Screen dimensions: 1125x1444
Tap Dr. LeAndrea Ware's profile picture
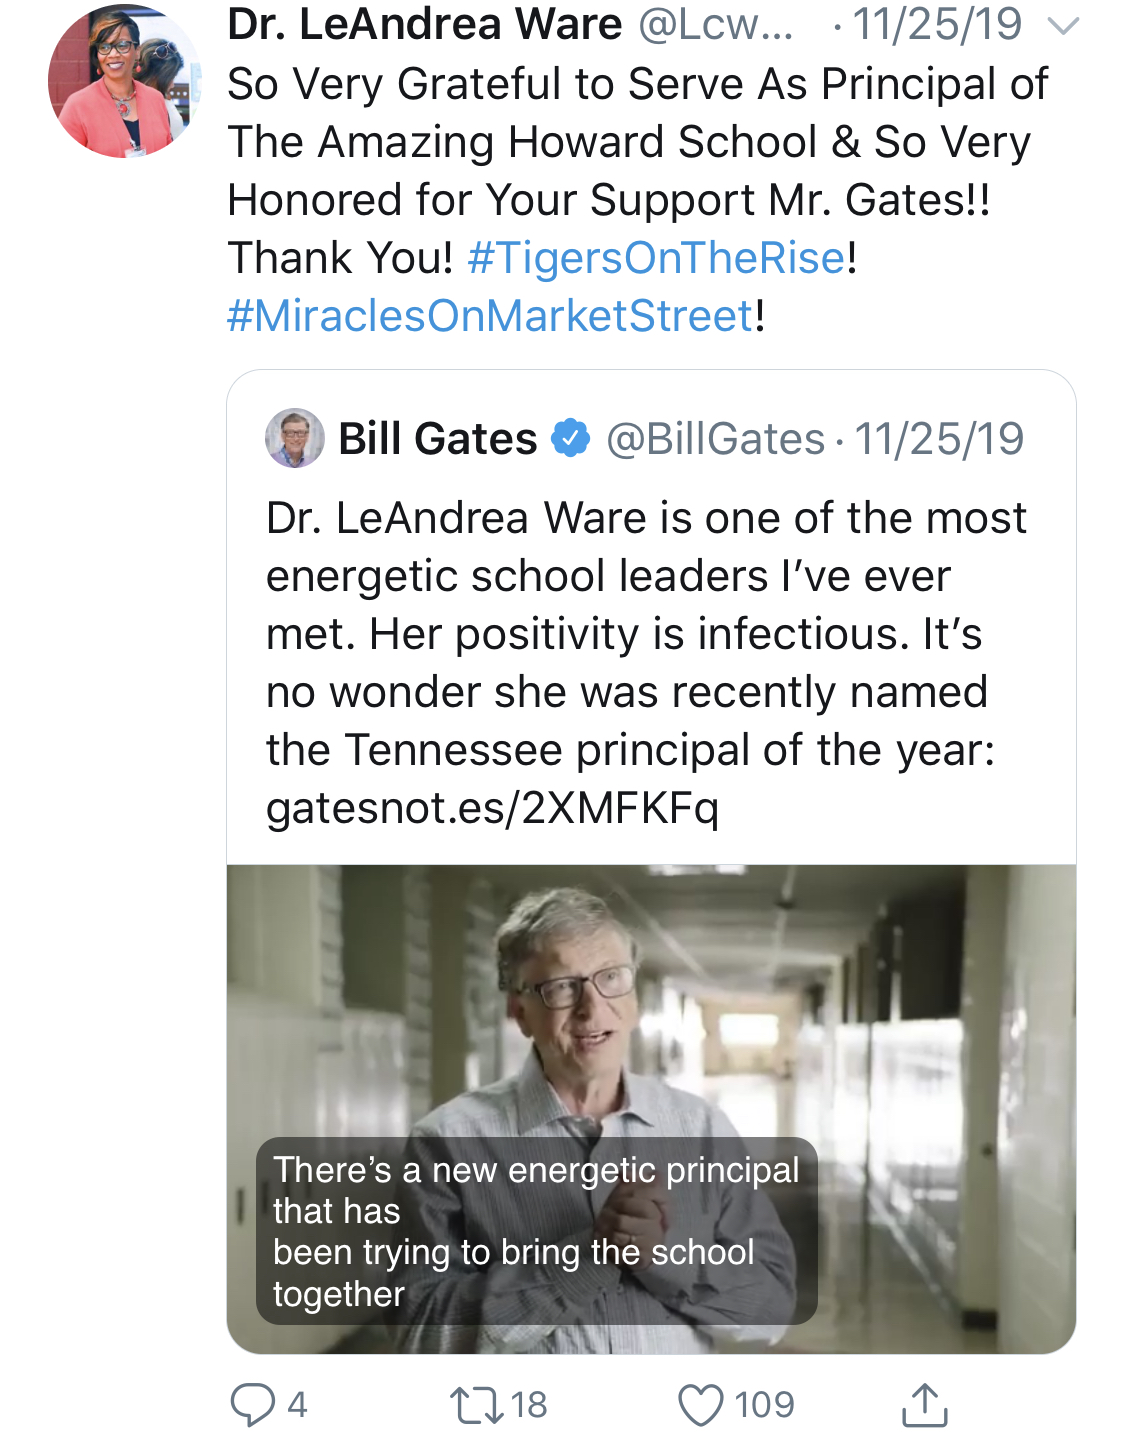pos(124,81)
